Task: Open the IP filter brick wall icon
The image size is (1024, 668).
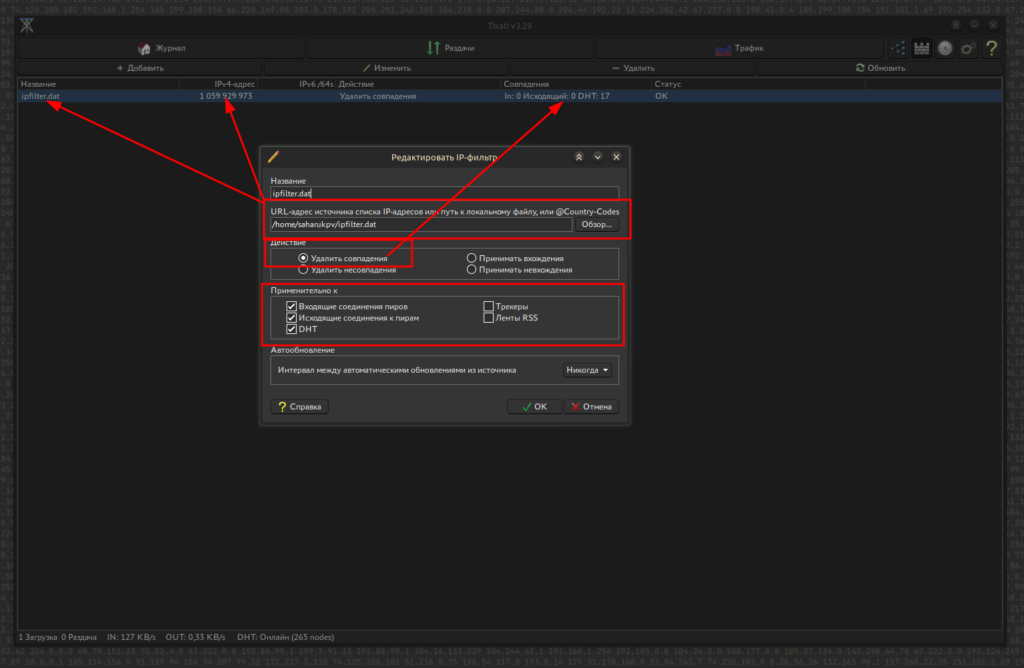Action: pos(921,48)
